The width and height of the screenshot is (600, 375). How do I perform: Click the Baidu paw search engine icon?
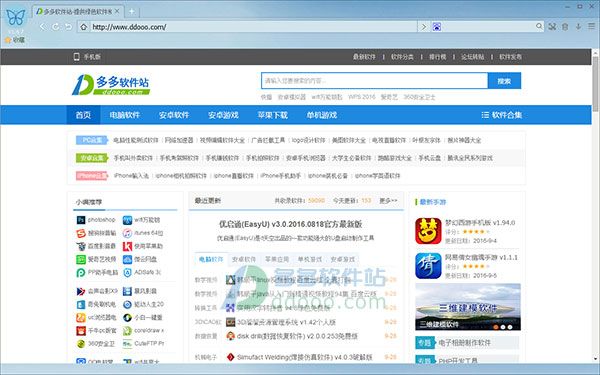[x=437, y=27]
